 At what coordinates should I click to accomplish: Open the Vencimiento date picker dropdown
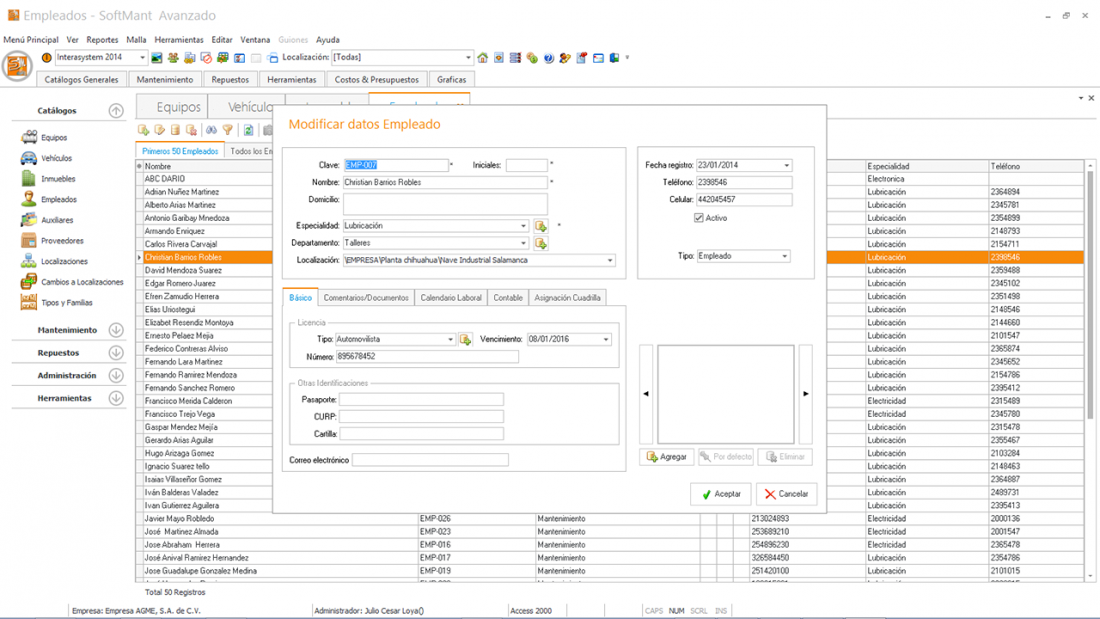click(605, 340)
